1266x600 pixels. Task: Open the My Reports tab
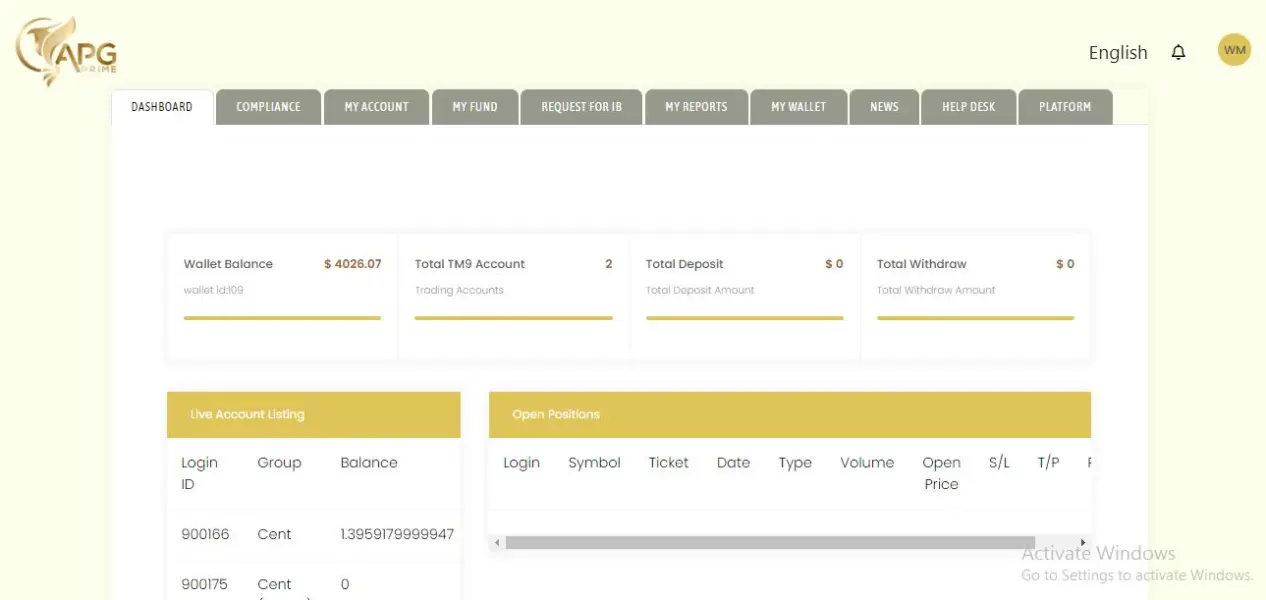[696, 107]
